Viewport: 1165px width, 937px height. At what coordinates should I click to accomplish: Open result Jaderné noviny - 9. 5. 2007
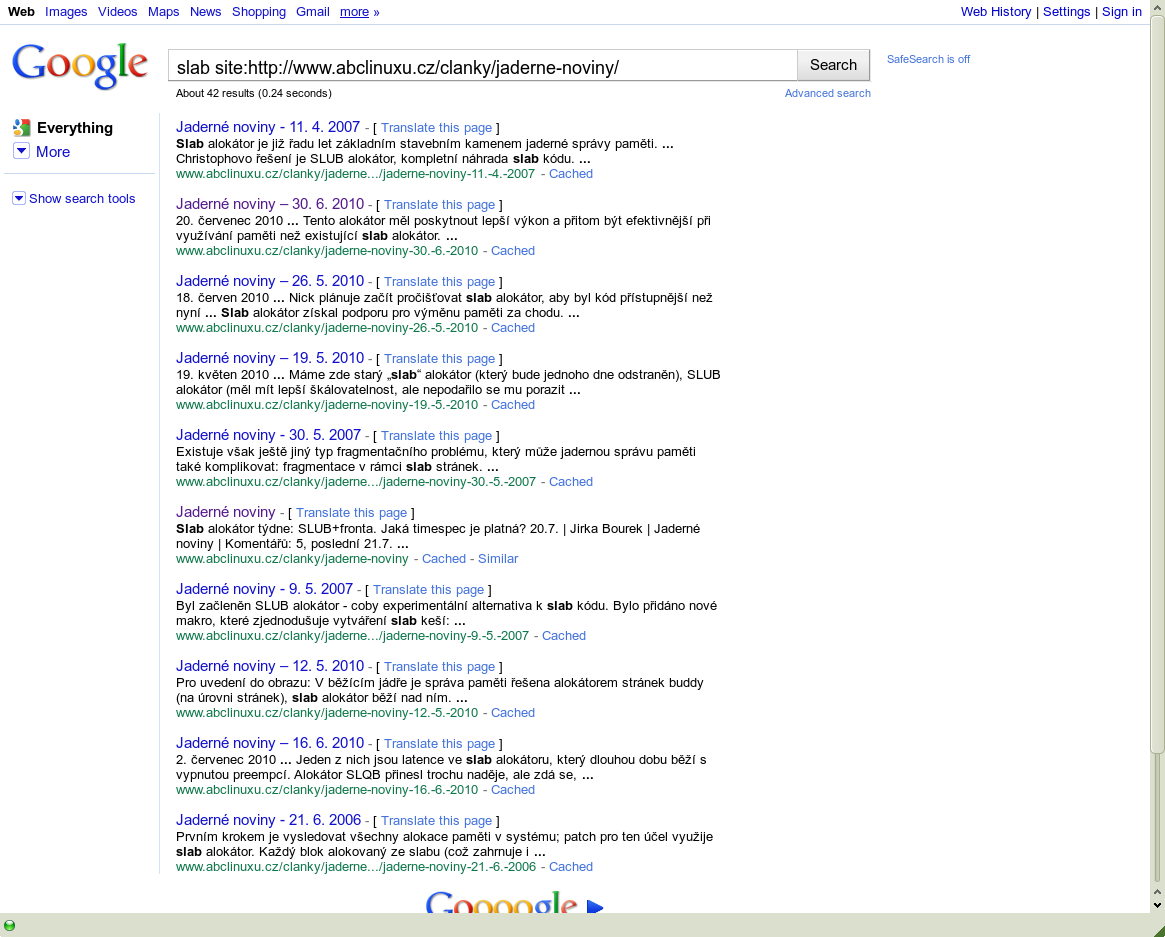pos(265,589)
